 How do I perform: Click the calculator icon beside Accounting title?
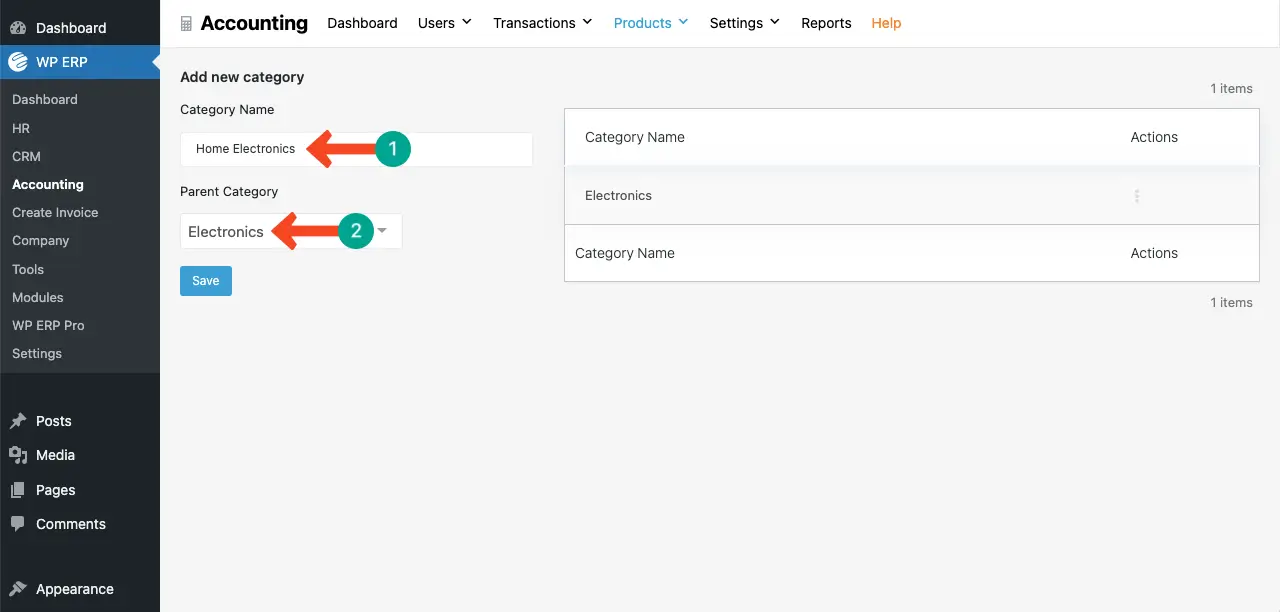[186, 24]
